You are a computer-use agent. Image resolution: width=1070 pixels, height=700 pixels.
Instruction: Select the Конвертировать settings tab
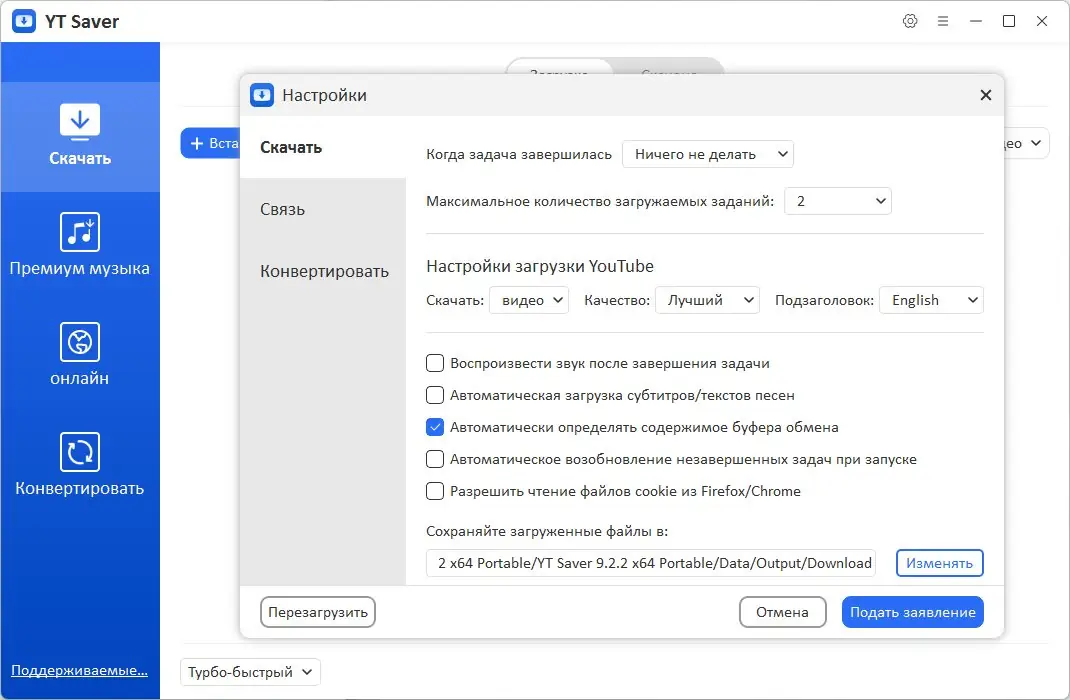[324, 271]
